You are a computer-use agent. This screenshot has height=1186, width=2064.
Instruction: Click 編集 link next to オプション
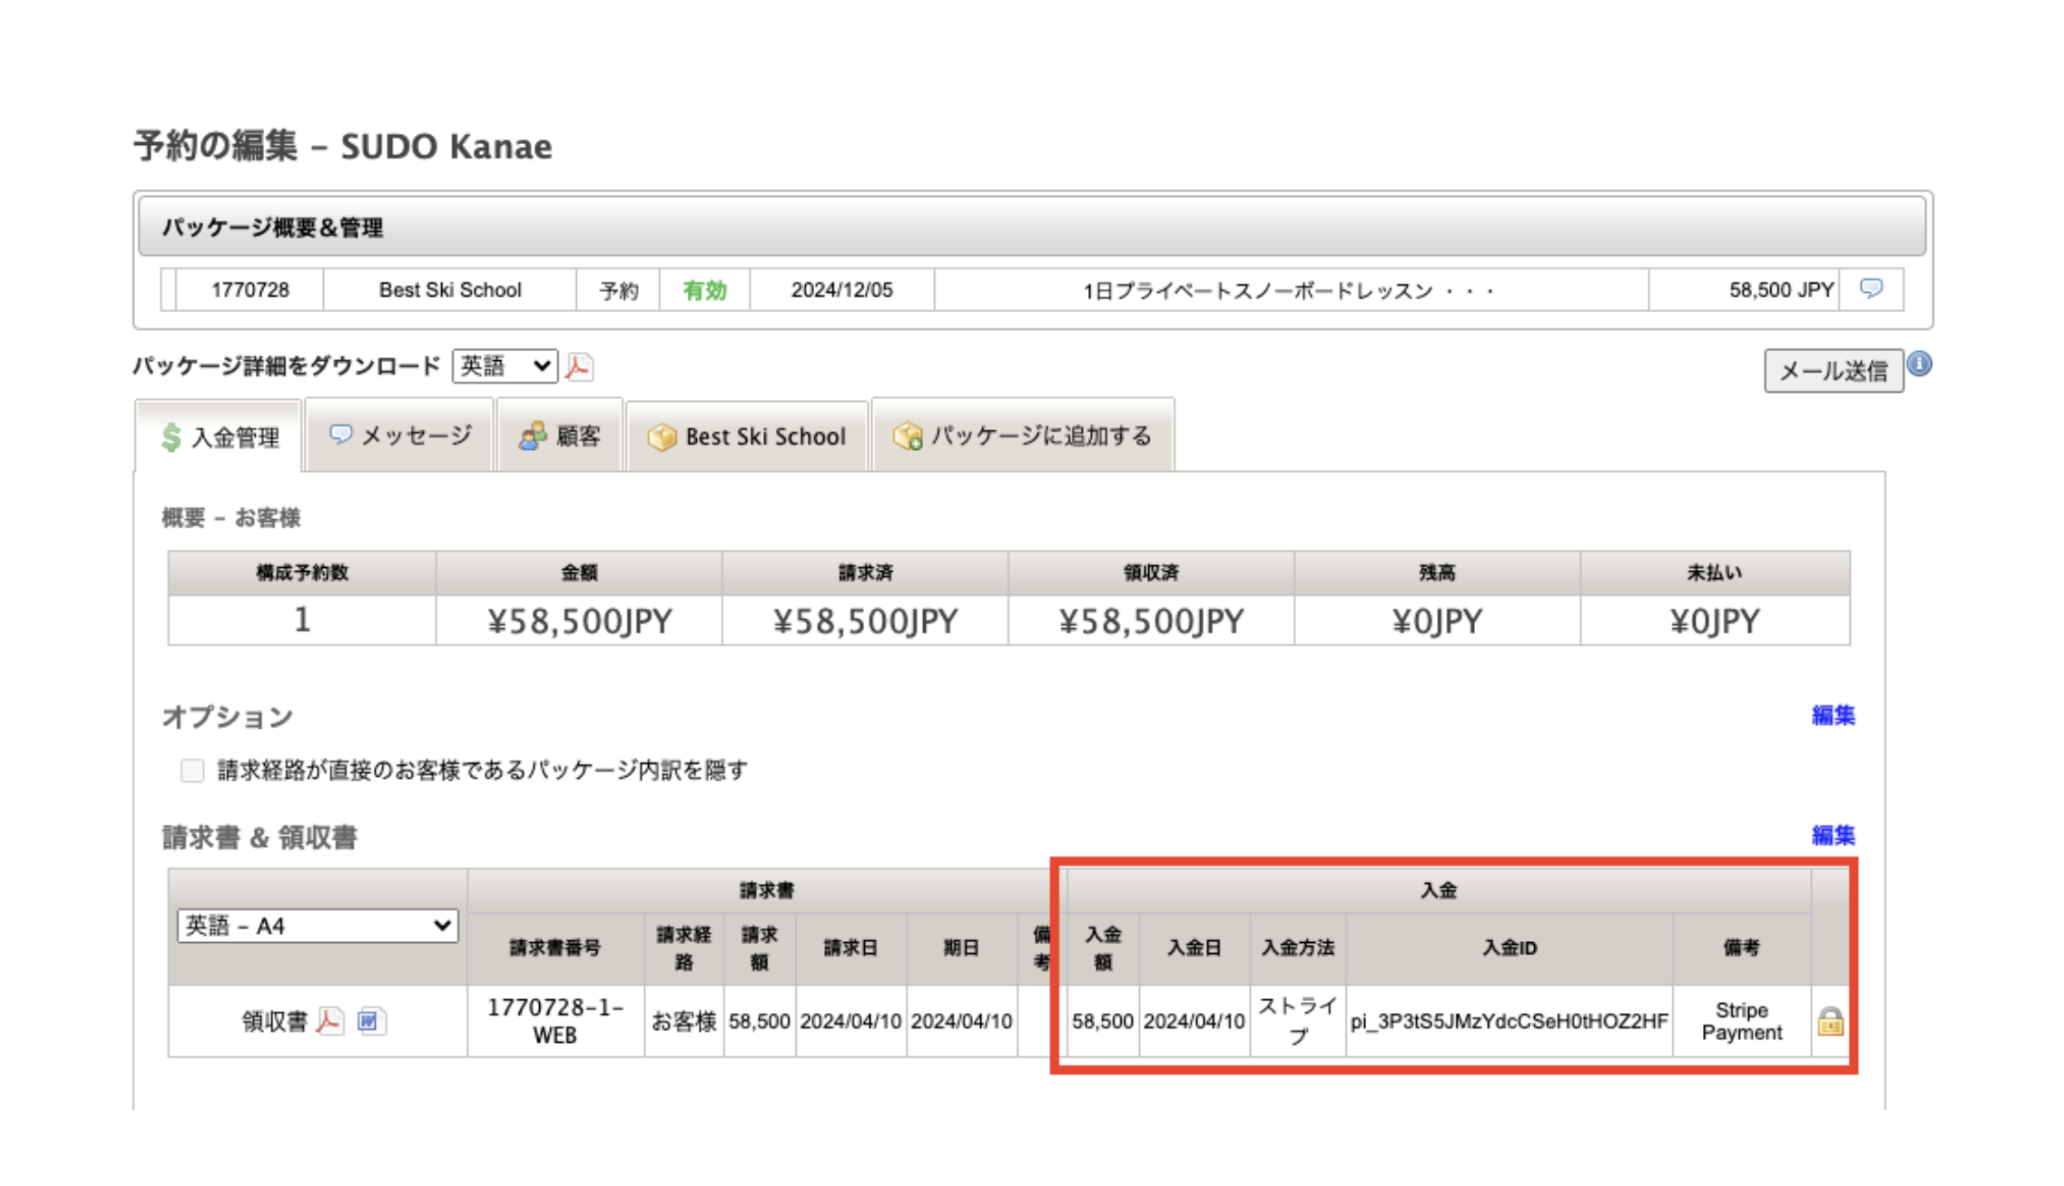[x=1832, y=715]
